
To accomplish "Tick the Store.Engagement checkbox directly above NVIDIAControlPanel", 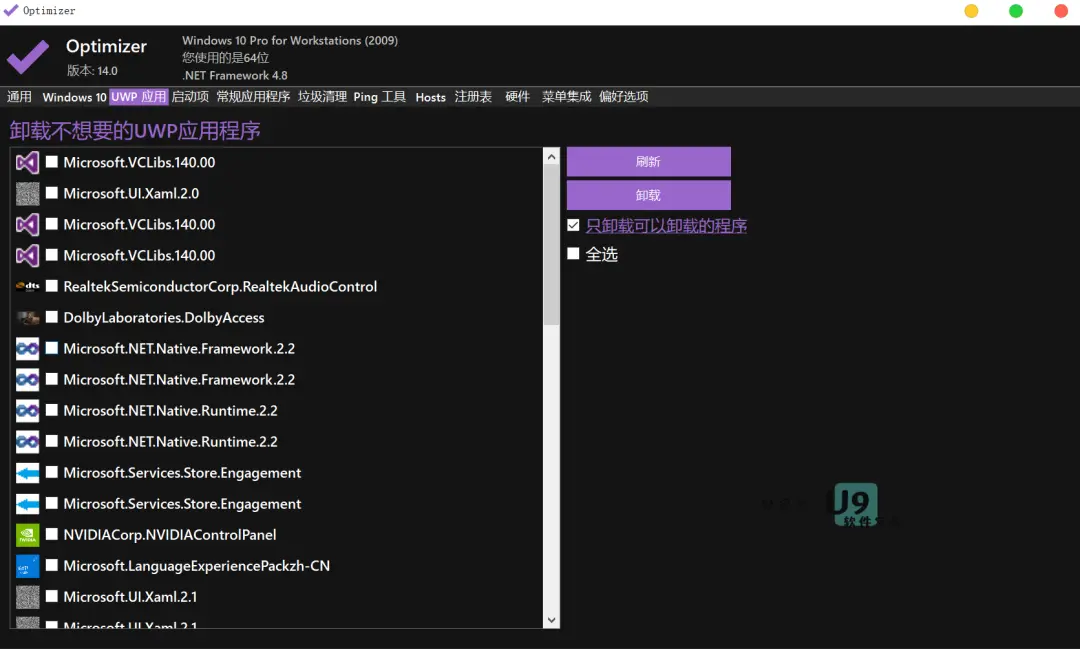I will point(52,503).
